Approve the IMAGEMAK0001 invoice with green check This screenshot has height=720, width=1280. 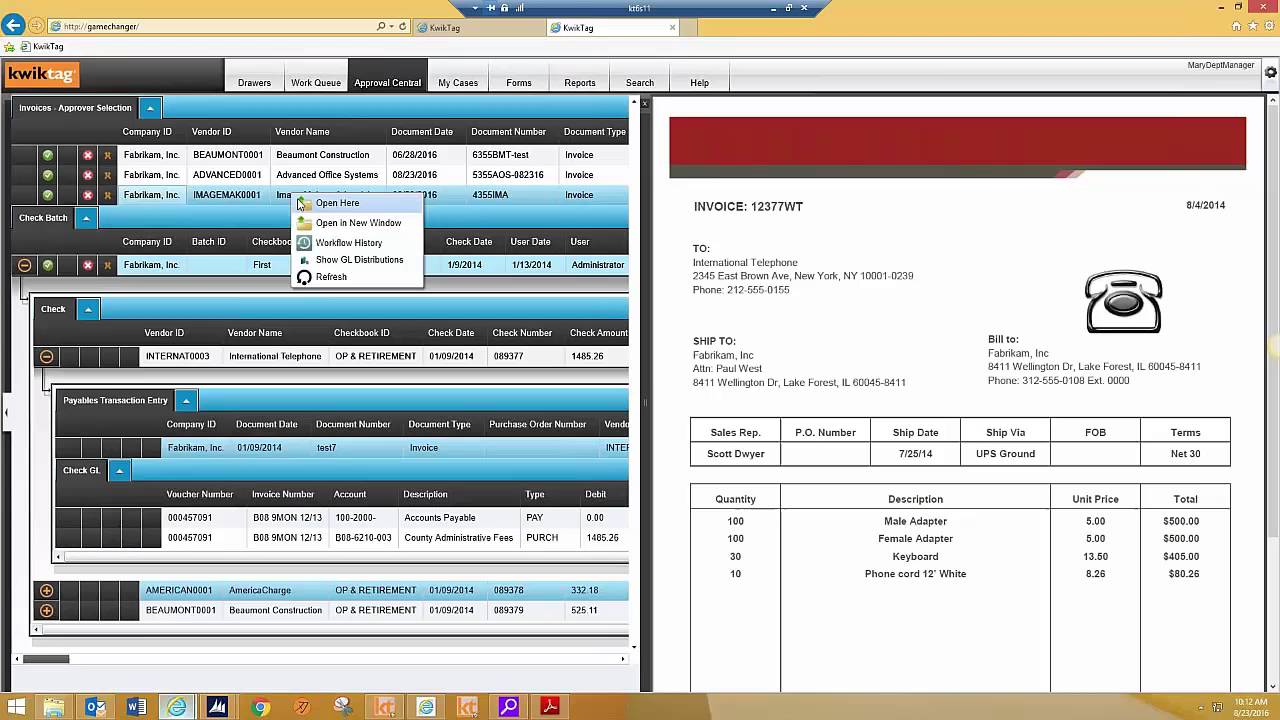click(47, 195)
